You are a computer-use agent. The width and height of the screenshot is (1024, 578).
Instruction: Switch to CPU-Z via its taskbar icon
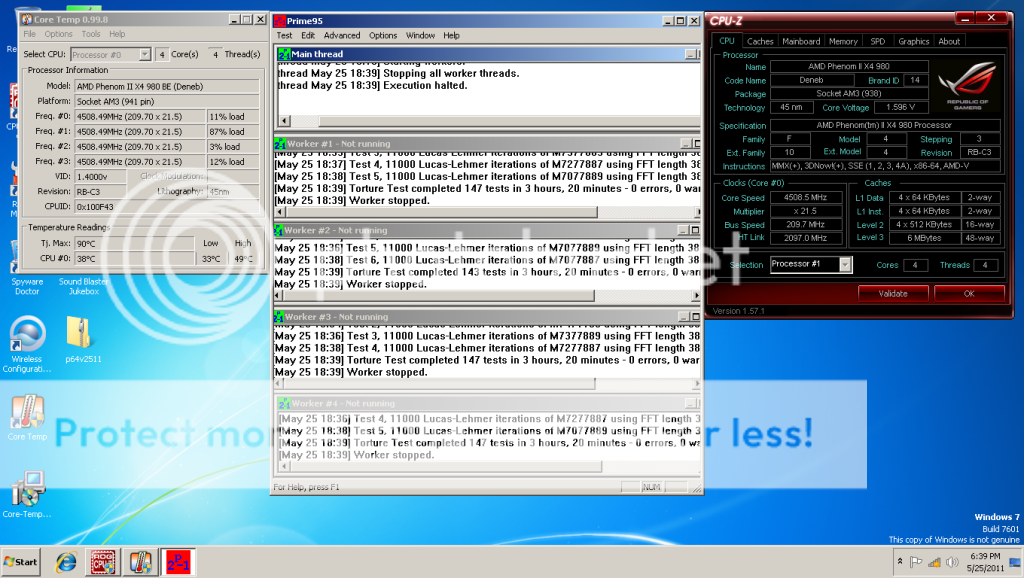(x=103, y=562)
